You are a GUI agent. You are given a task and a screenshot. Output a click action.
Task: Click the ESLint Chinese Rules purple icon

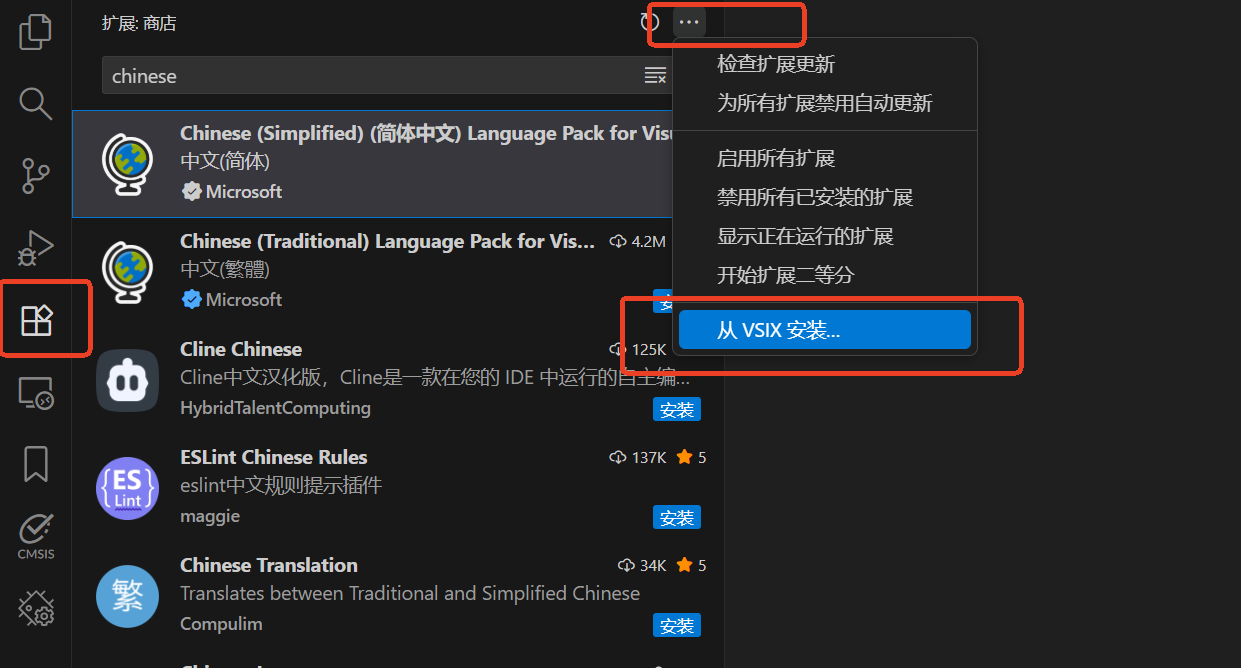pyautogui.click(x=127, y=488)
